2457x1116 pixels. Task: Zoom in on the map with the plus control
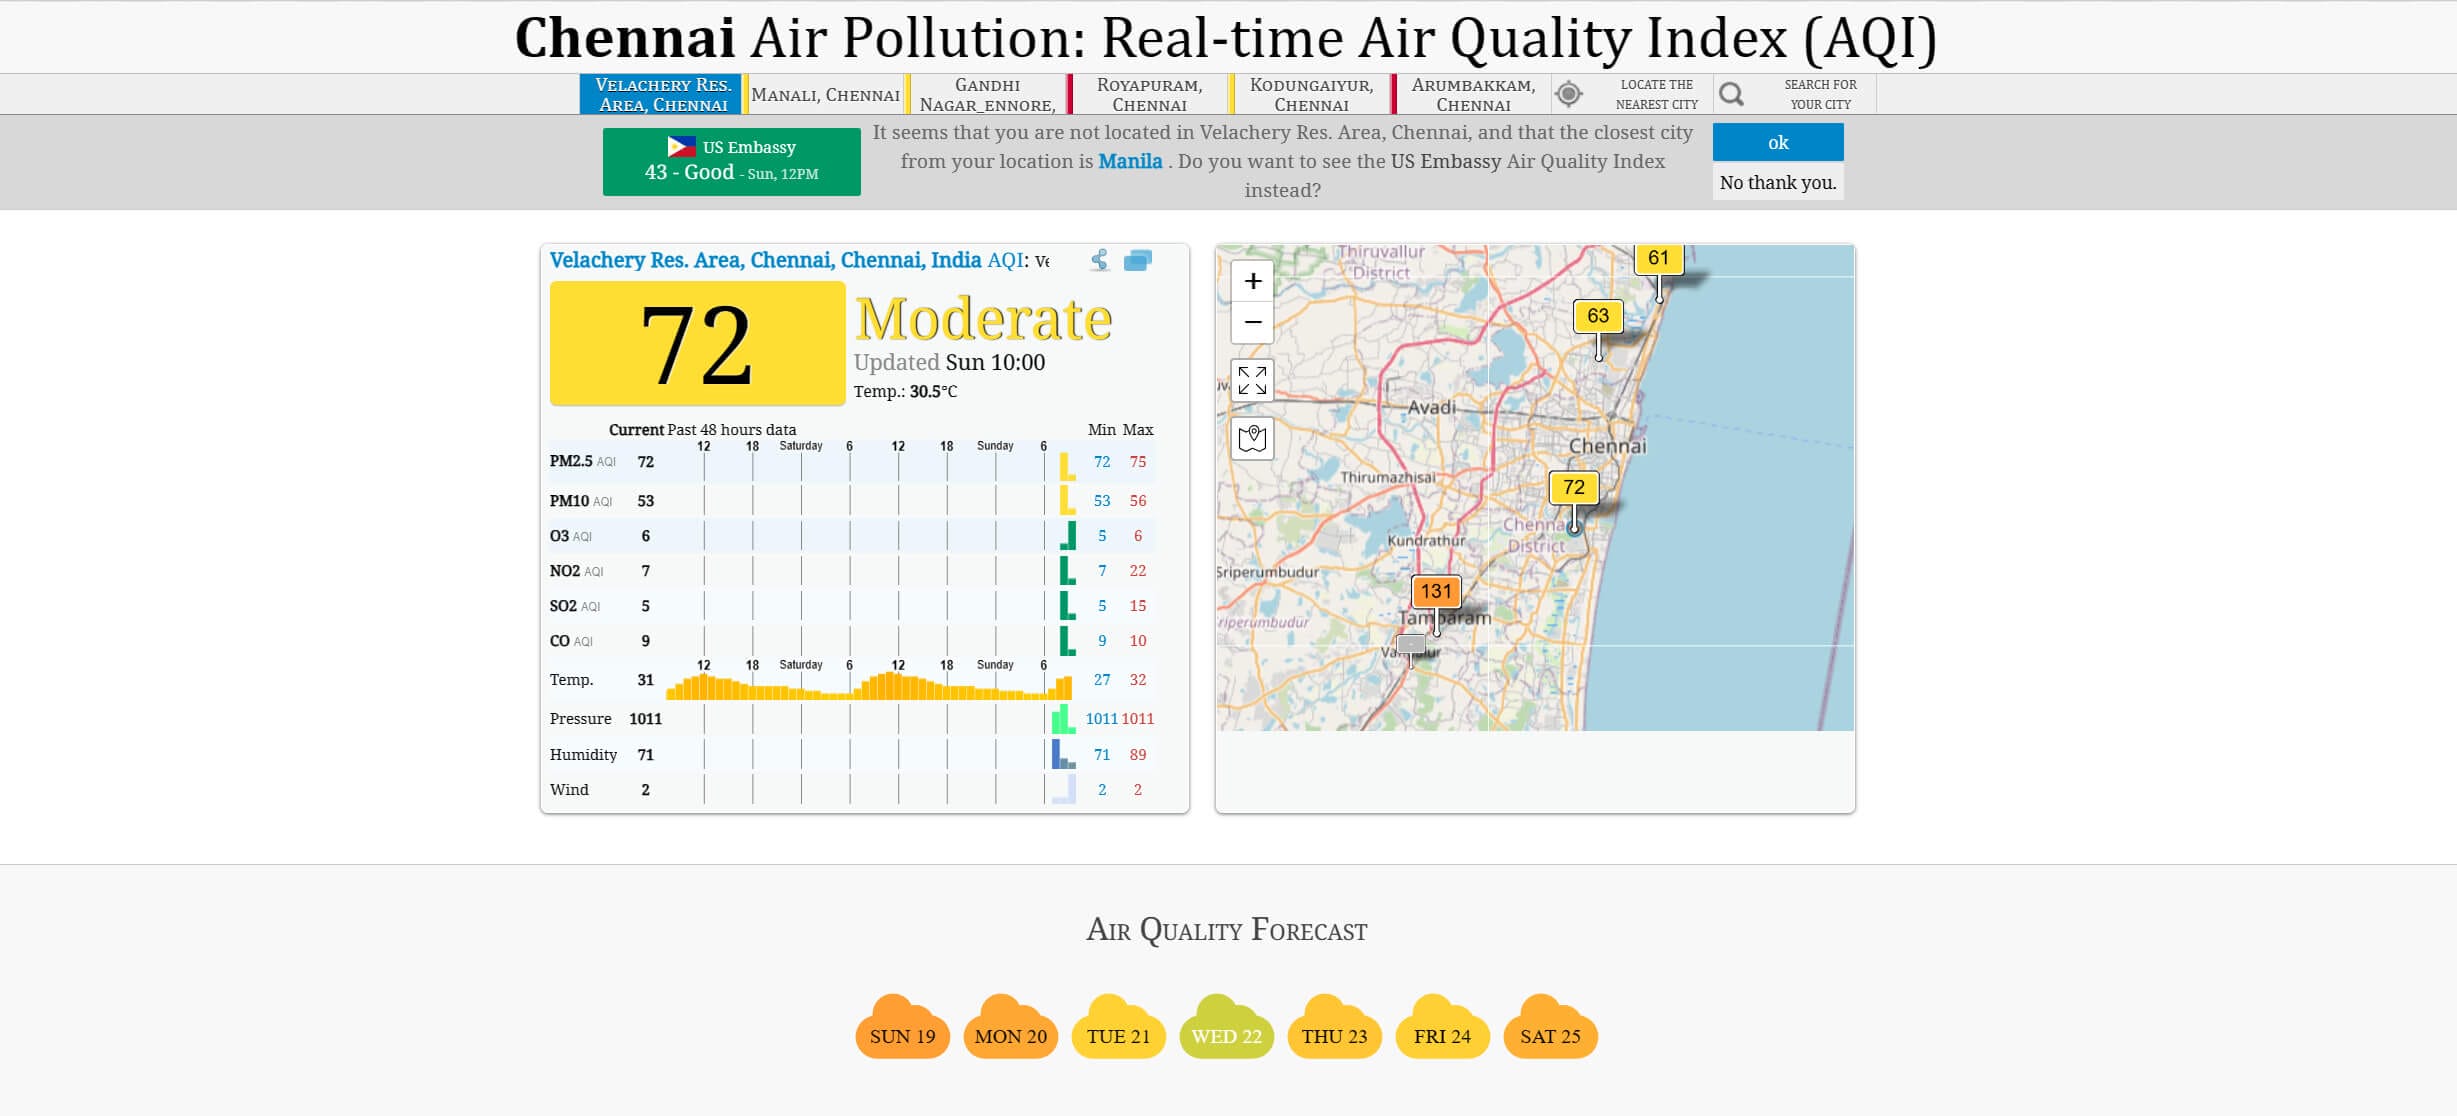click(x=1252, y=281)
